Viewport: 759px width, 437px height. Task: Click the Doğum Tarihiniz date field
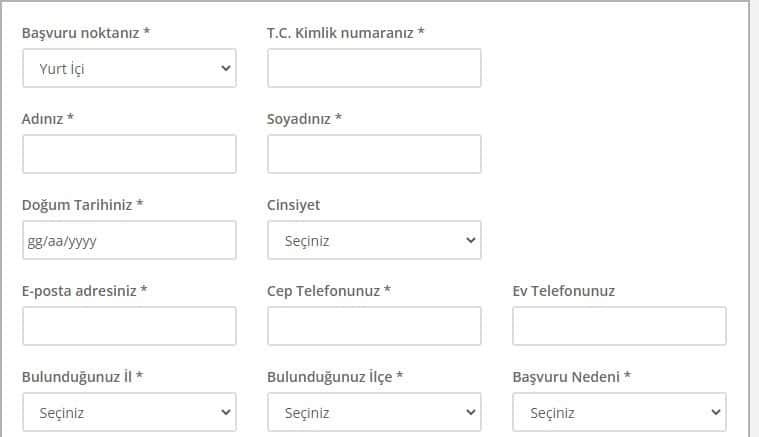[129, 240]
